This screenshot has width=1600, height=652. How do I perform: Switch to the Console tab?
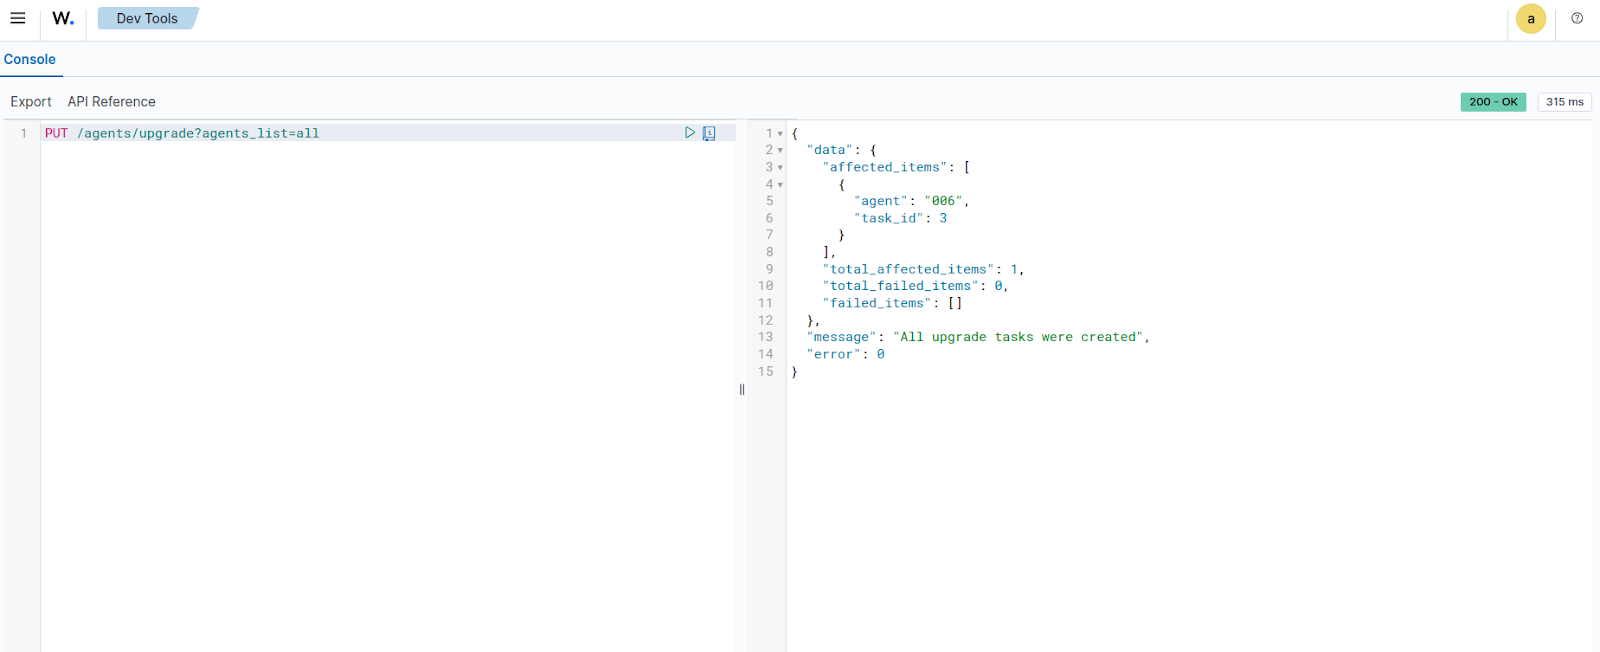tap(30, 59)
